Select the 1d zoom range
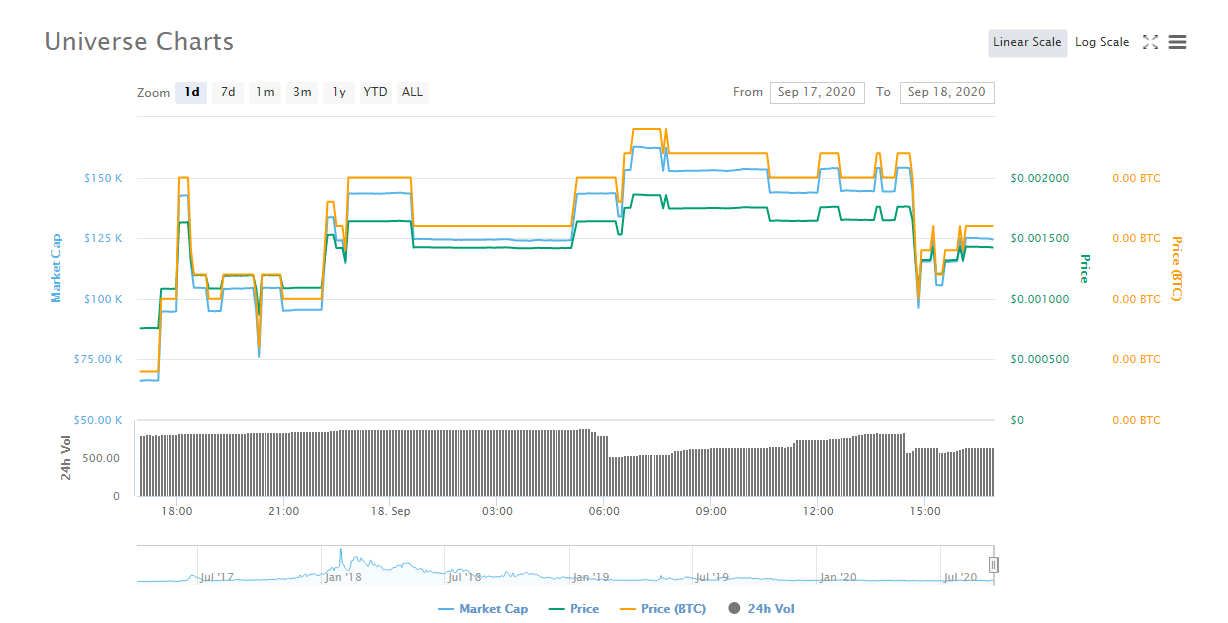Screen dimensions: 1228x623 tap(191, 92)
